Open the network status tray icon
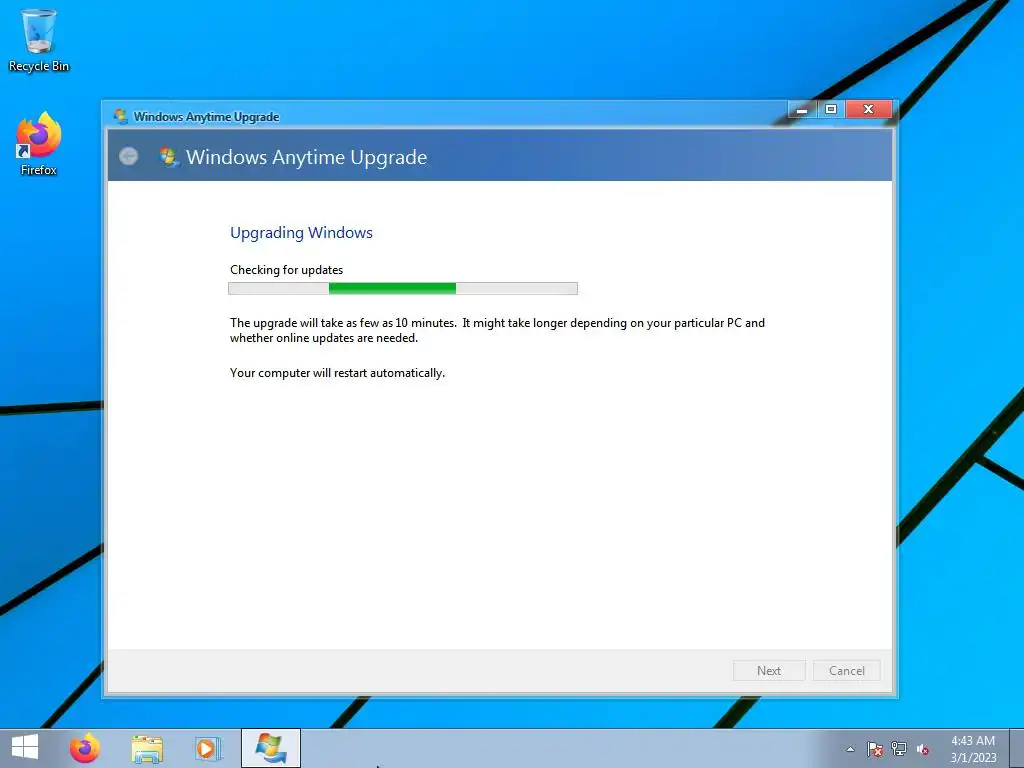This screenshot has height=768, width=1024. [899, 749]
